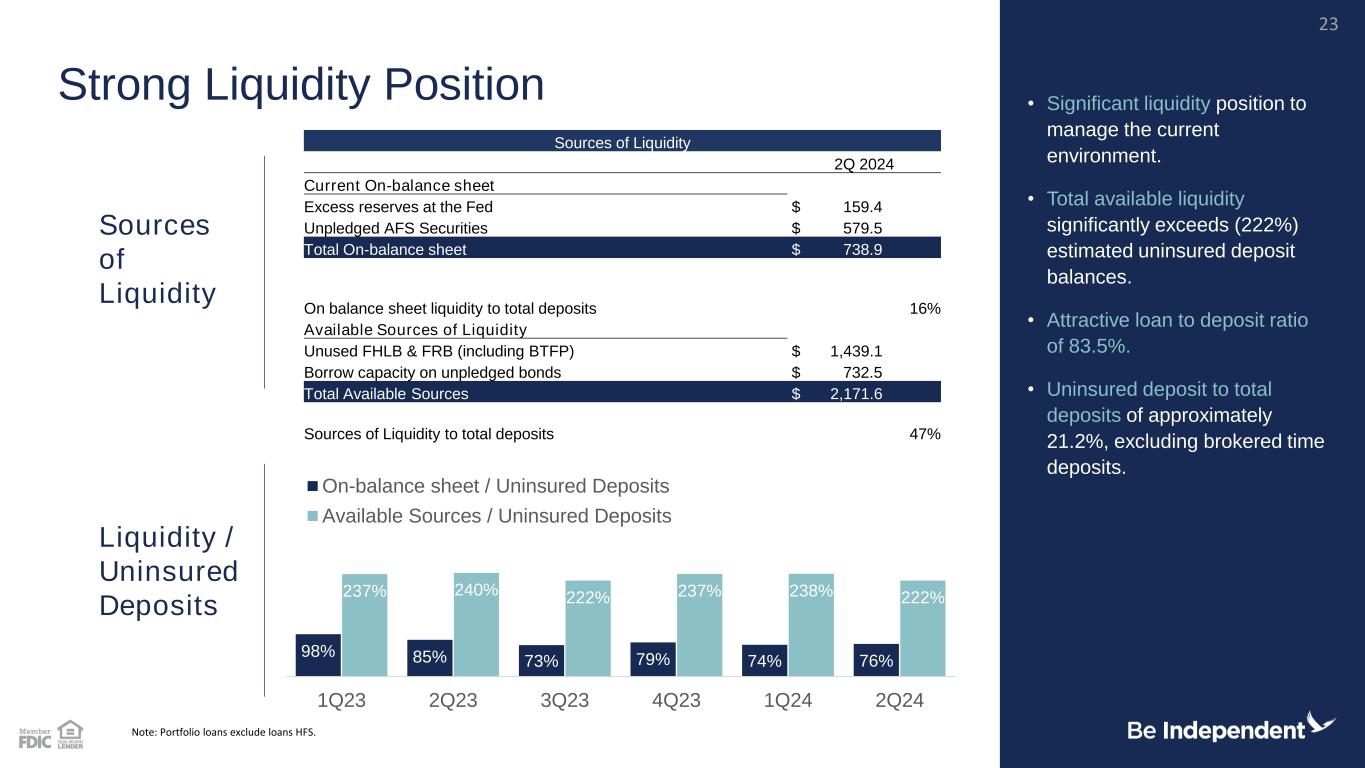Click the 2Q 2024 column heading

point(863,164)
